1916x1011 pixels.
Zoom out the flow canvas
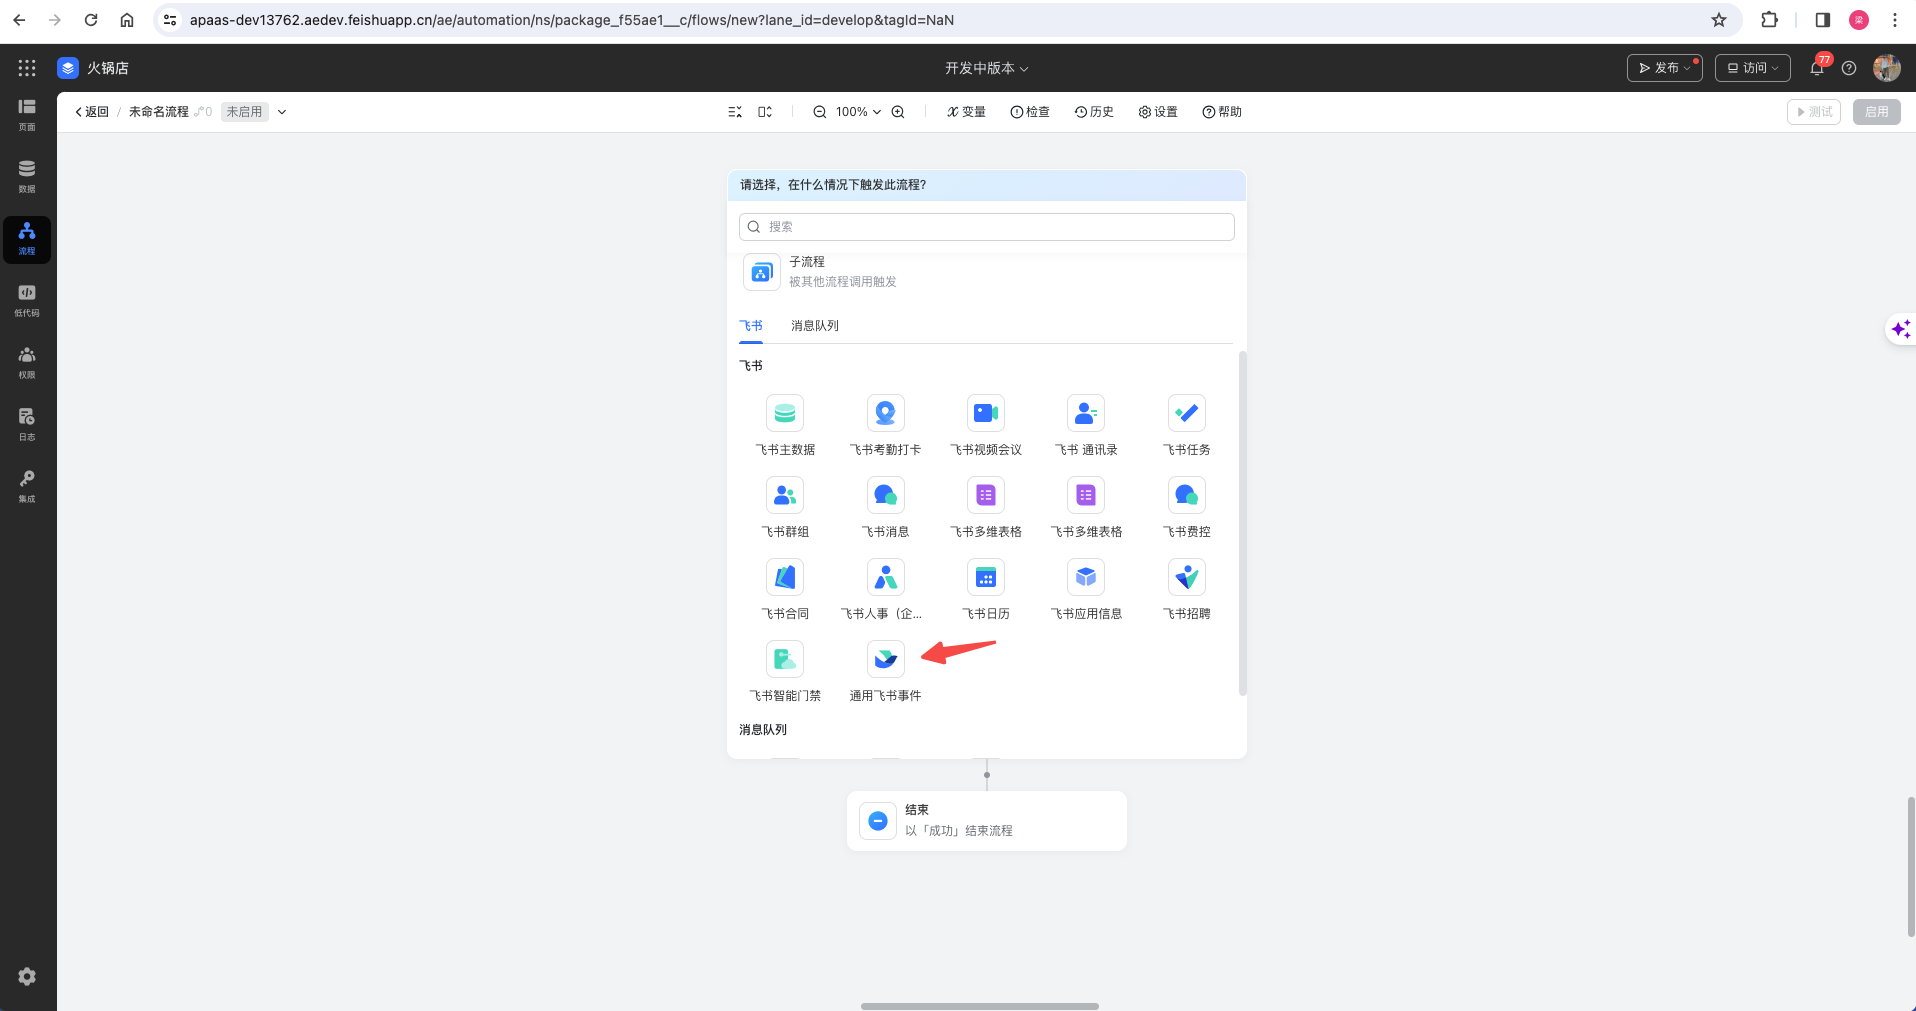click(x=819, y=112)
